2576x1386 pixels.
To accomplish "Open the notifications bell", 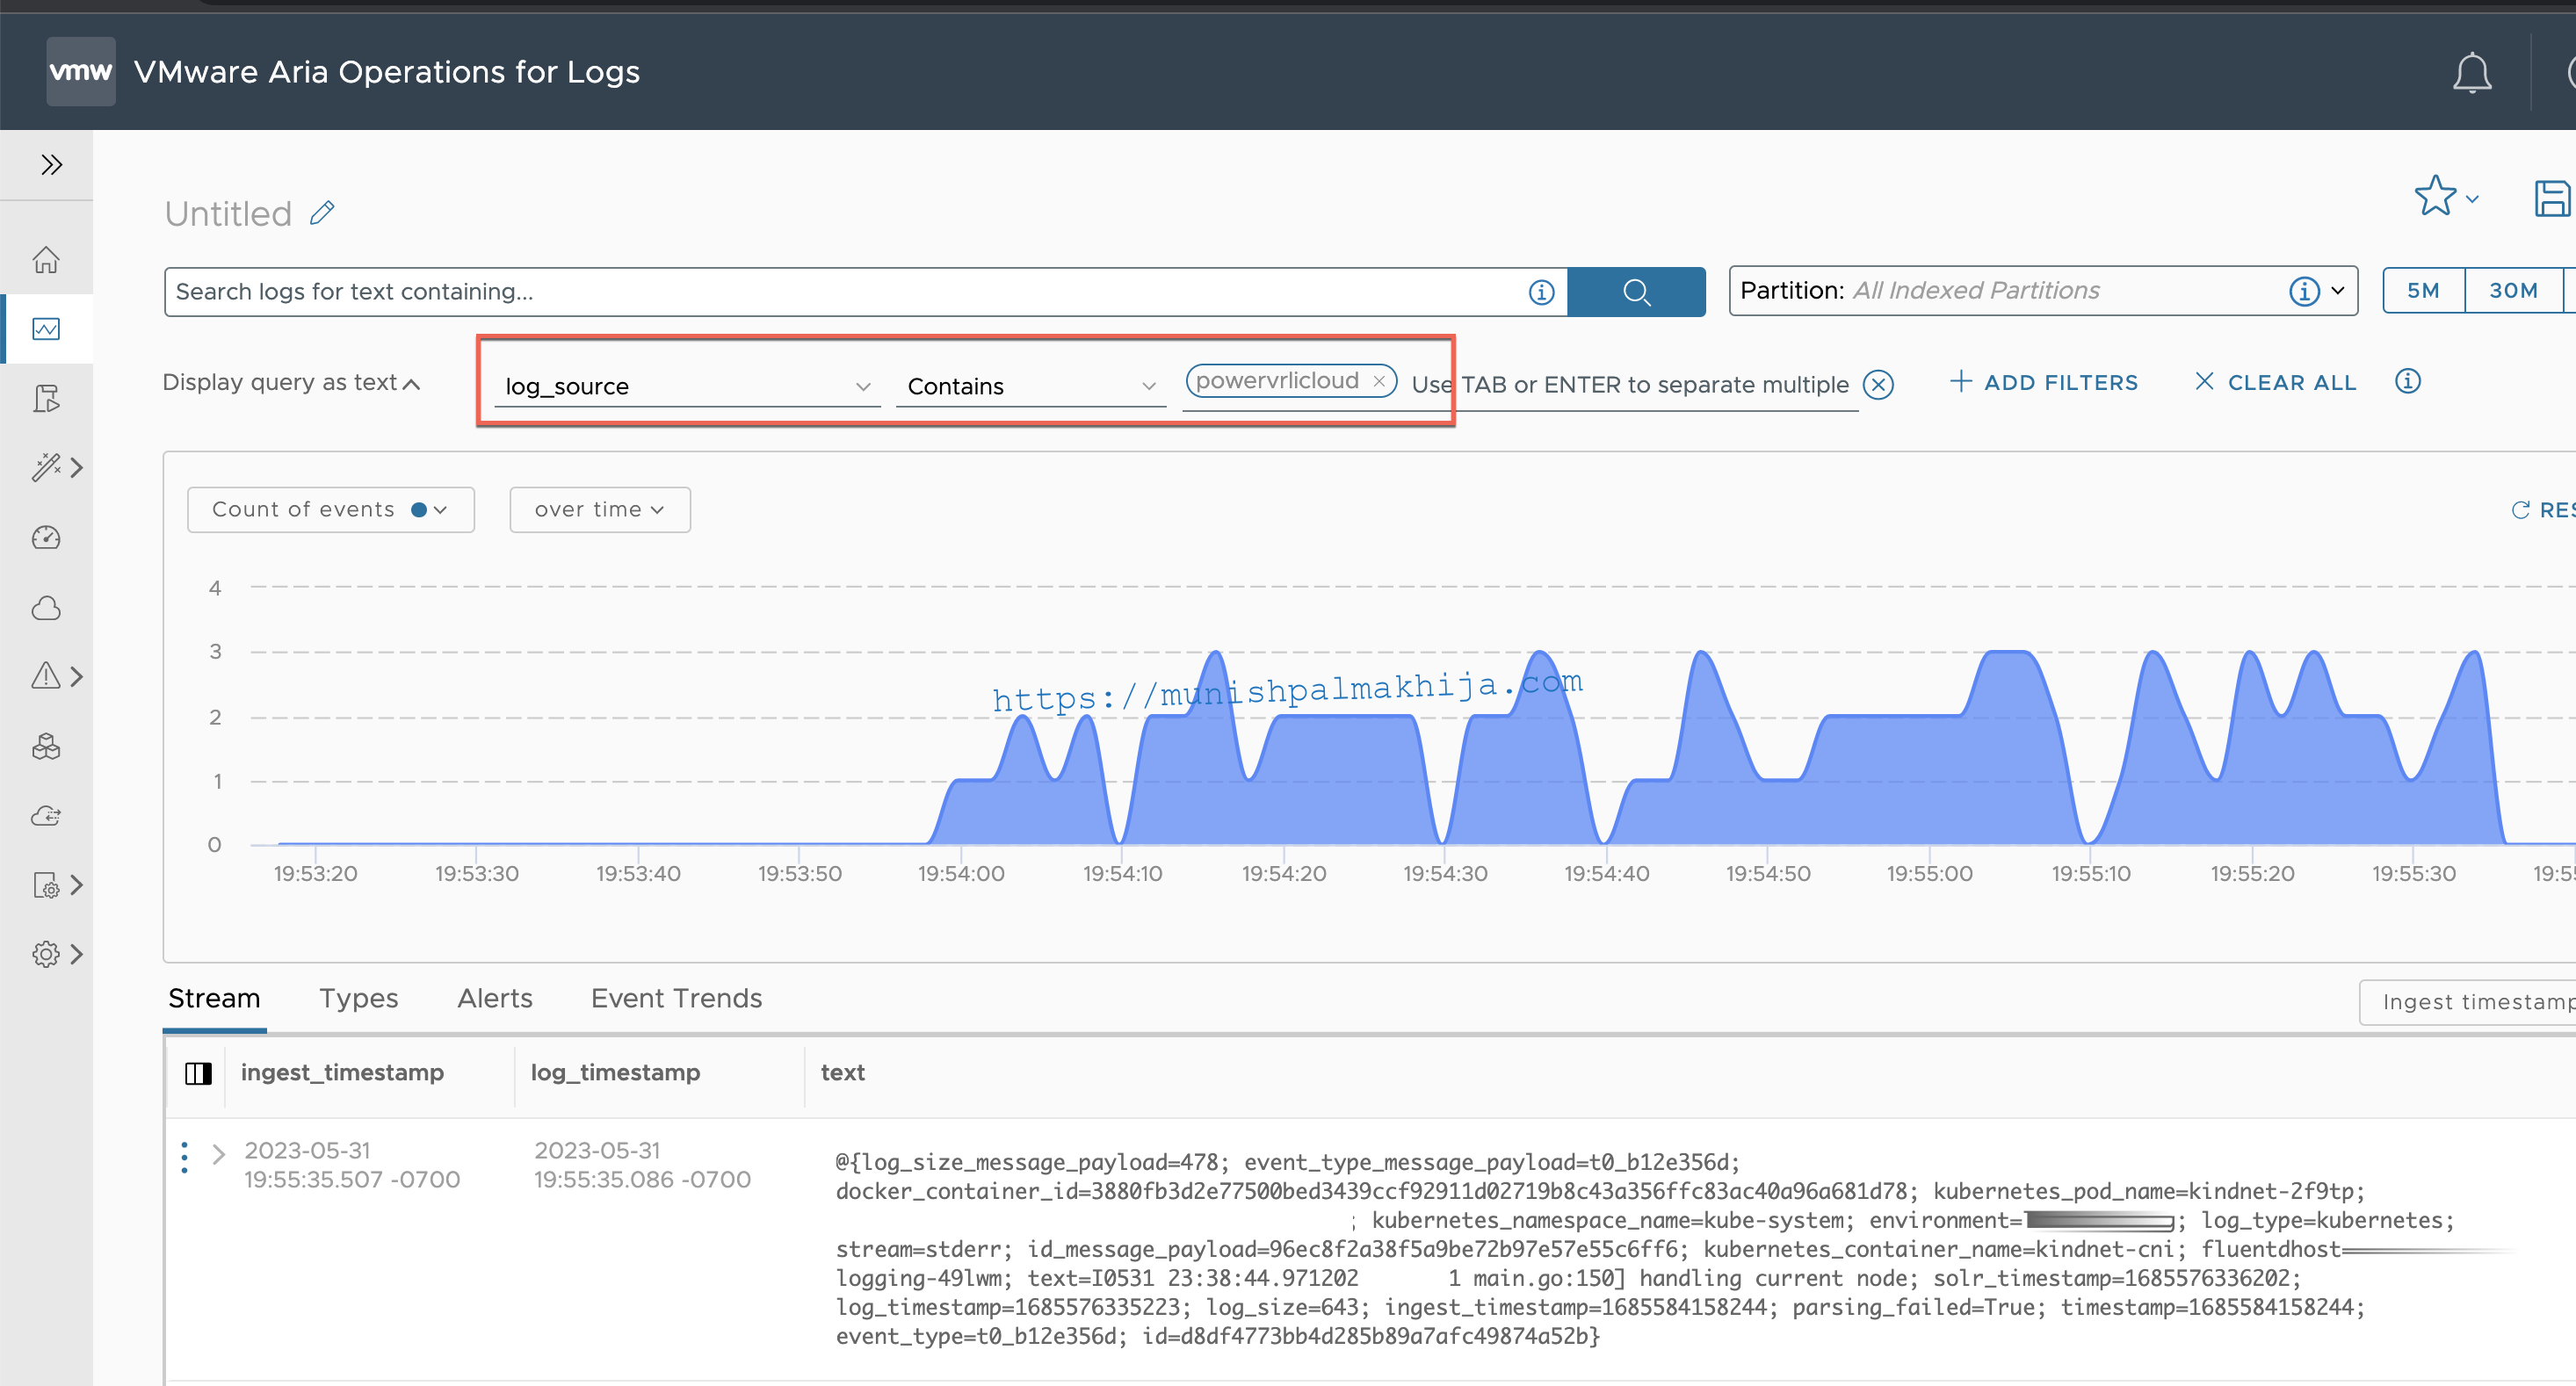I will pyautogui.click(x=2471, y=72).
